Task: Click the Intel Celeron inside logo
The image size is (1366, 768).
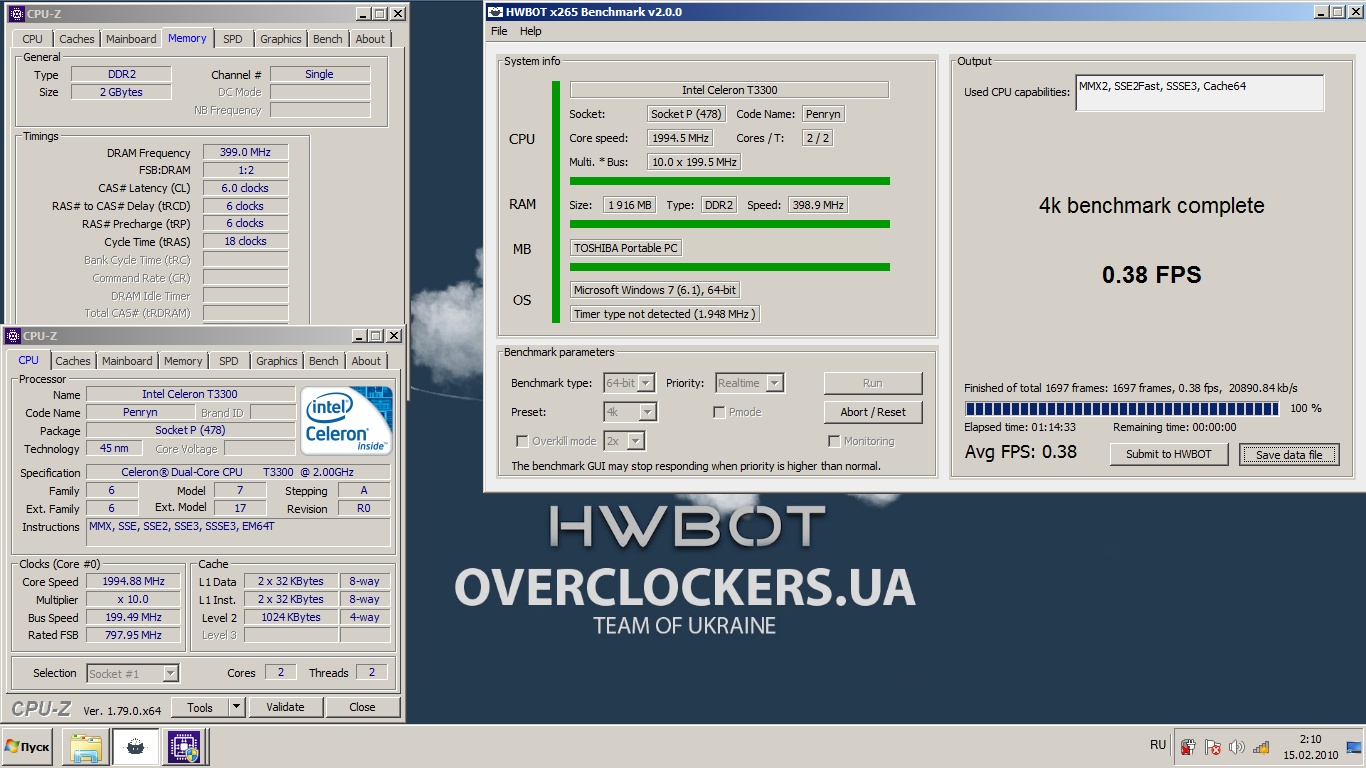Action: (347, 420)
